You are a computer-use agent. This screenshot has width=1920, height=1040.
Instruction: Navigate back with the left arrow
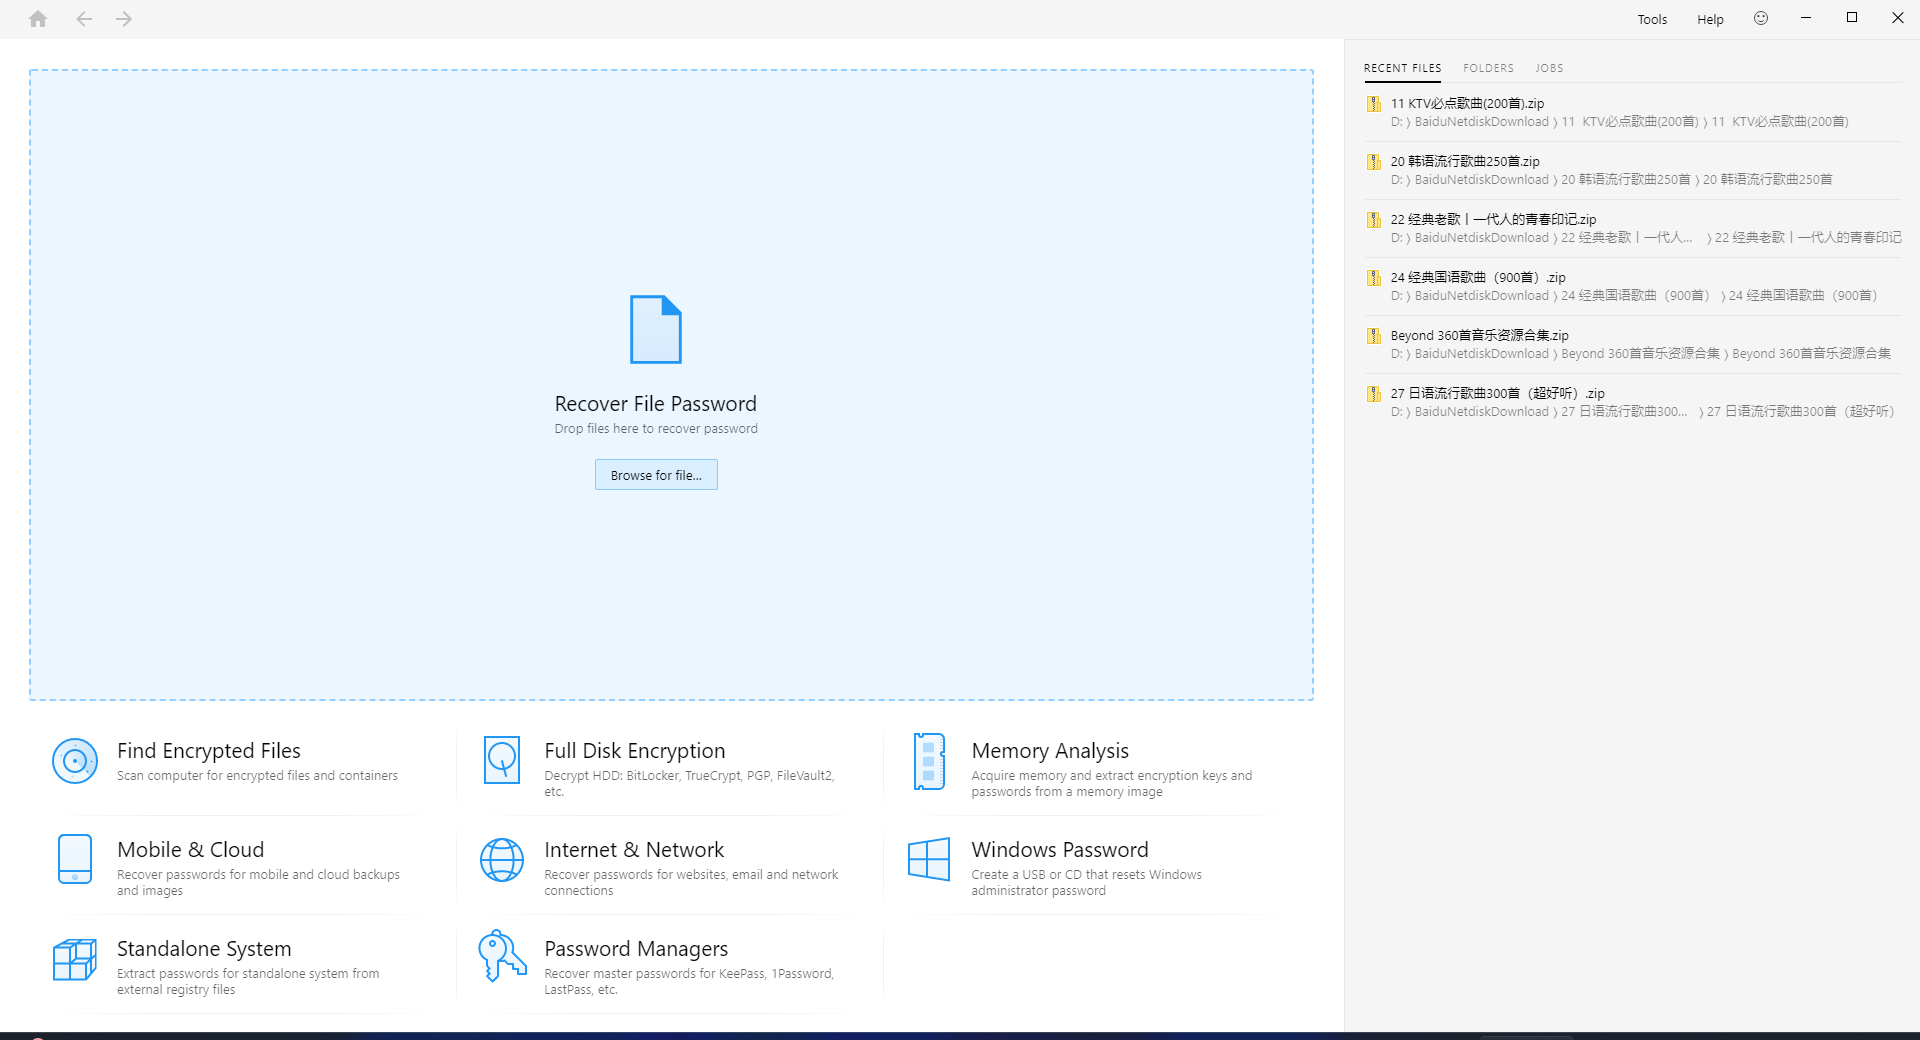point(84,19)
